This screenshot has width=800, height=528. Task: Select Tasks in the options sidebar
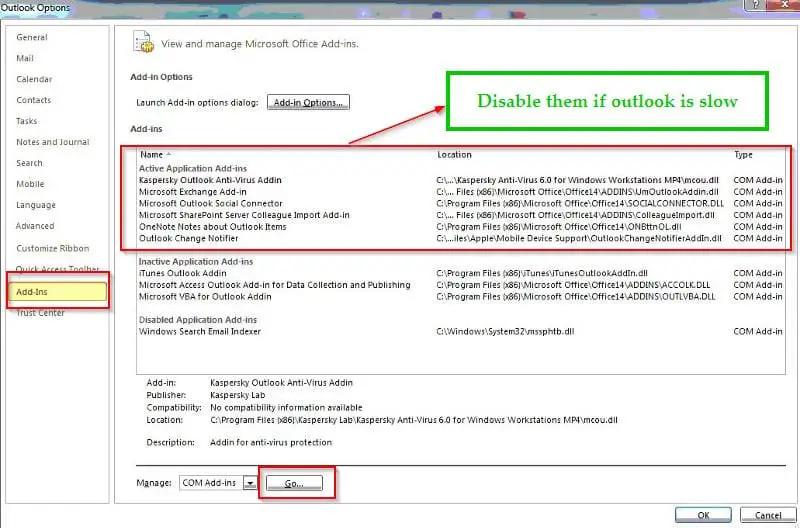pos(27,121)
